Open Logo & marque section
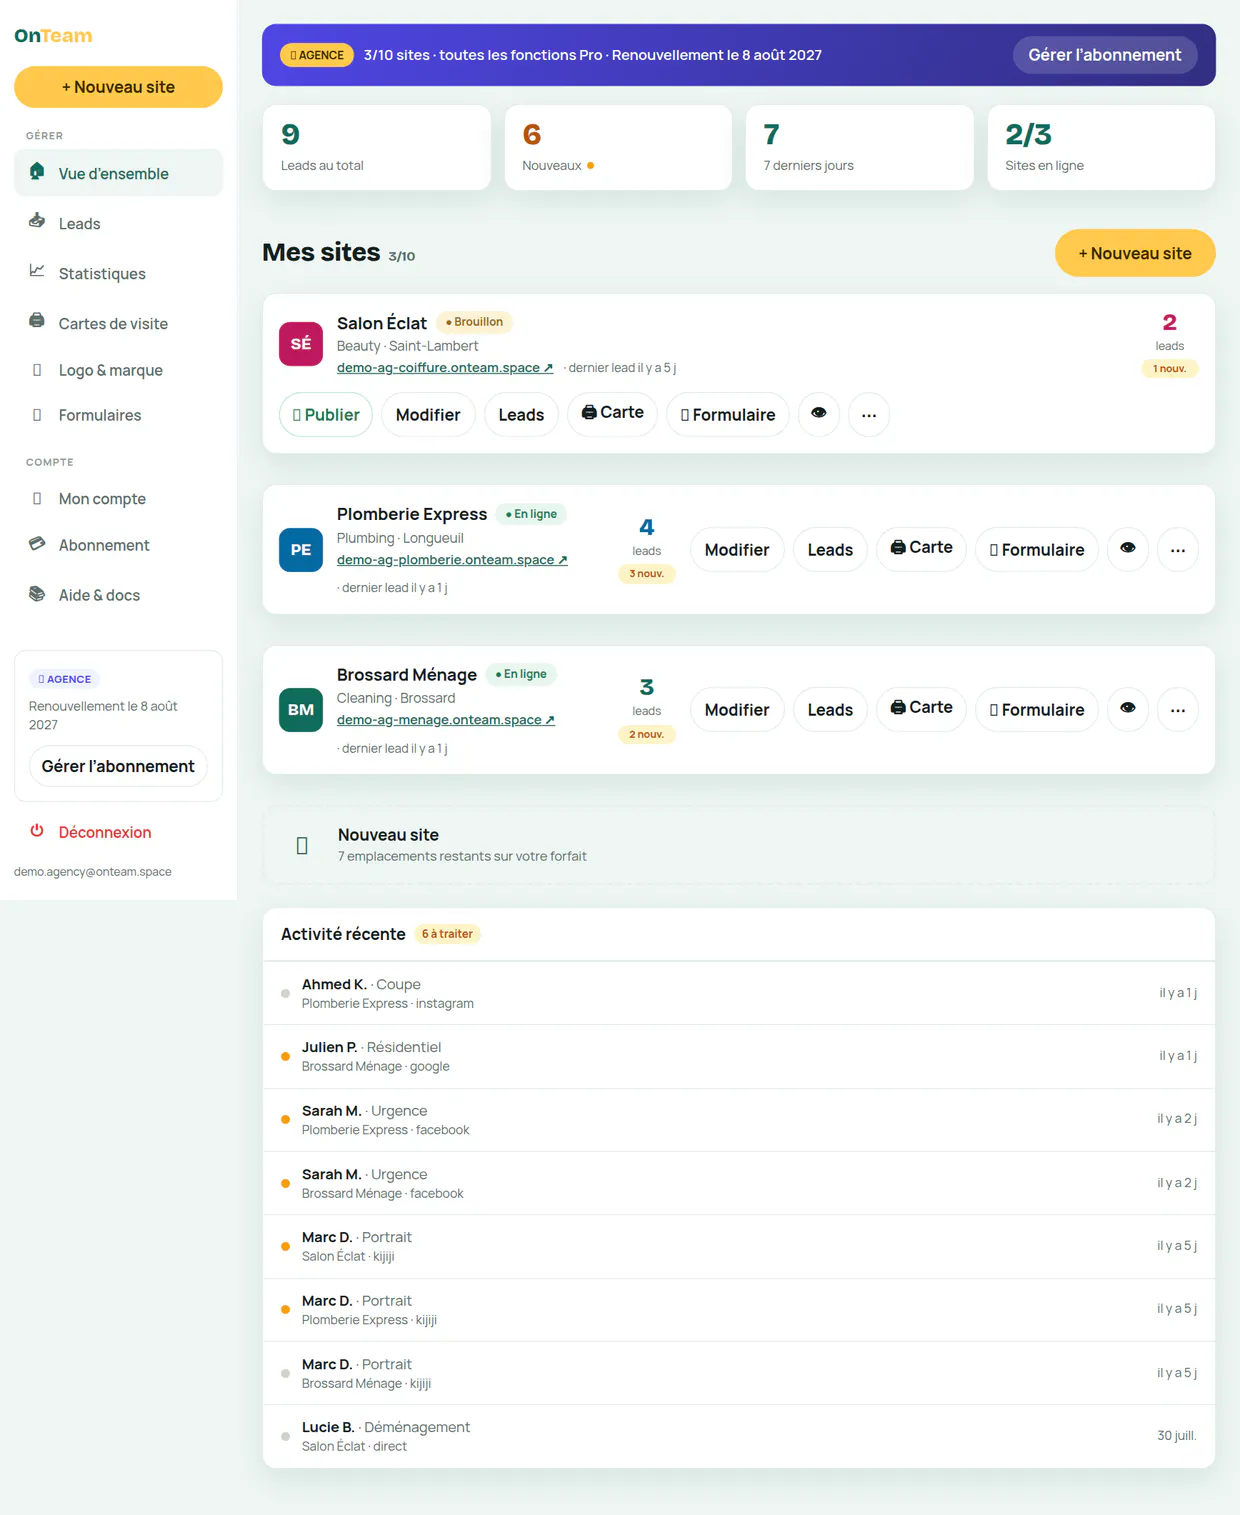This screenshot has height=1515, width=1240. coord(118,370)
